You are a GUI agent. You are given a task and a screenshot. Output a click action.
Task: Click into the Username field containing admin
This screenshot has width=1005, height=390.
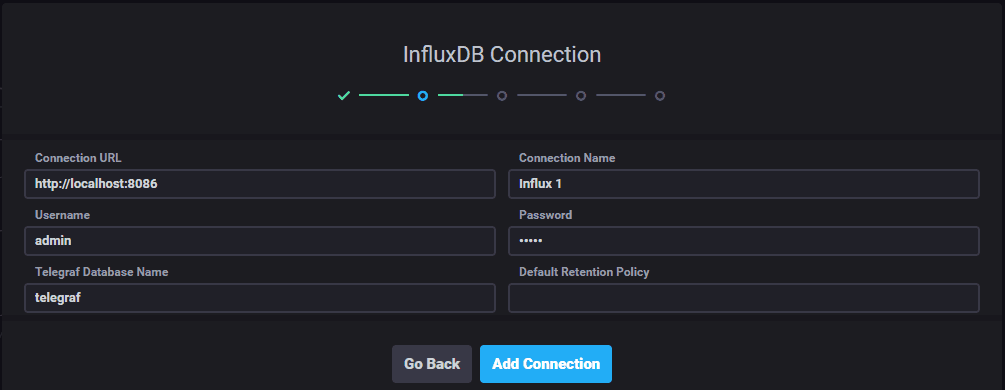click(260, 241)
